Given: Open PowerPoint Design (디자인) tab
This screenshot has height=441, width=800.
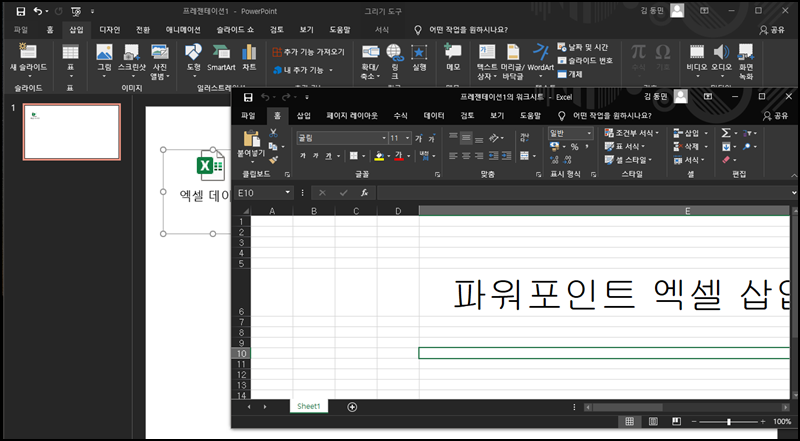Looking at the screenshot, I should [110, 30].
